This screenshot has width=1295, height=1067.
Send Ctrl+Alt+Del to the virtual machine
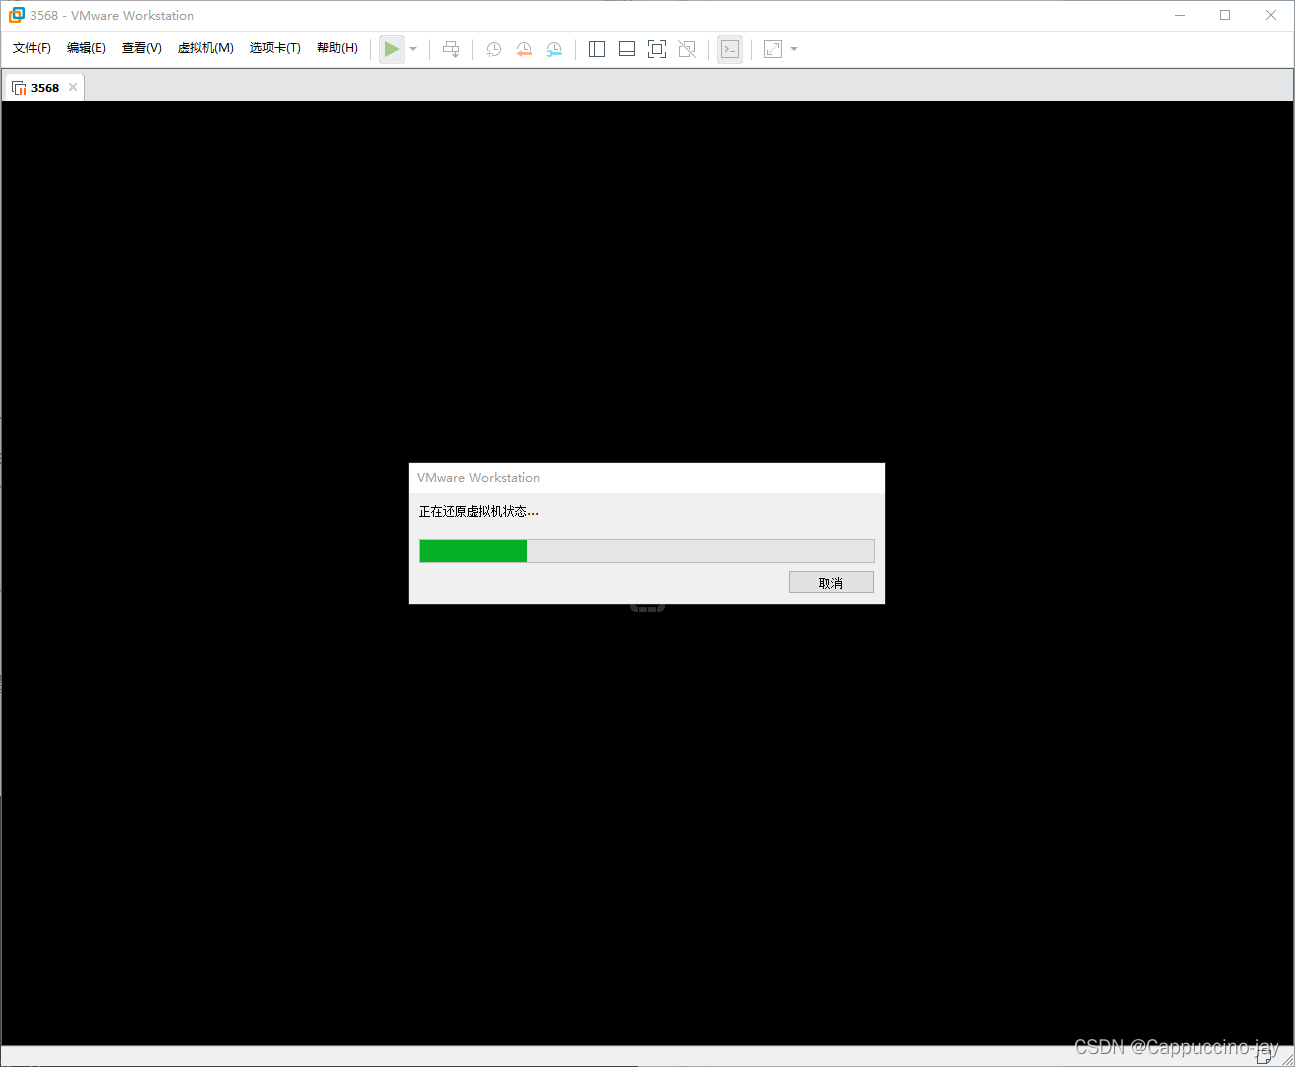(451, 49)
